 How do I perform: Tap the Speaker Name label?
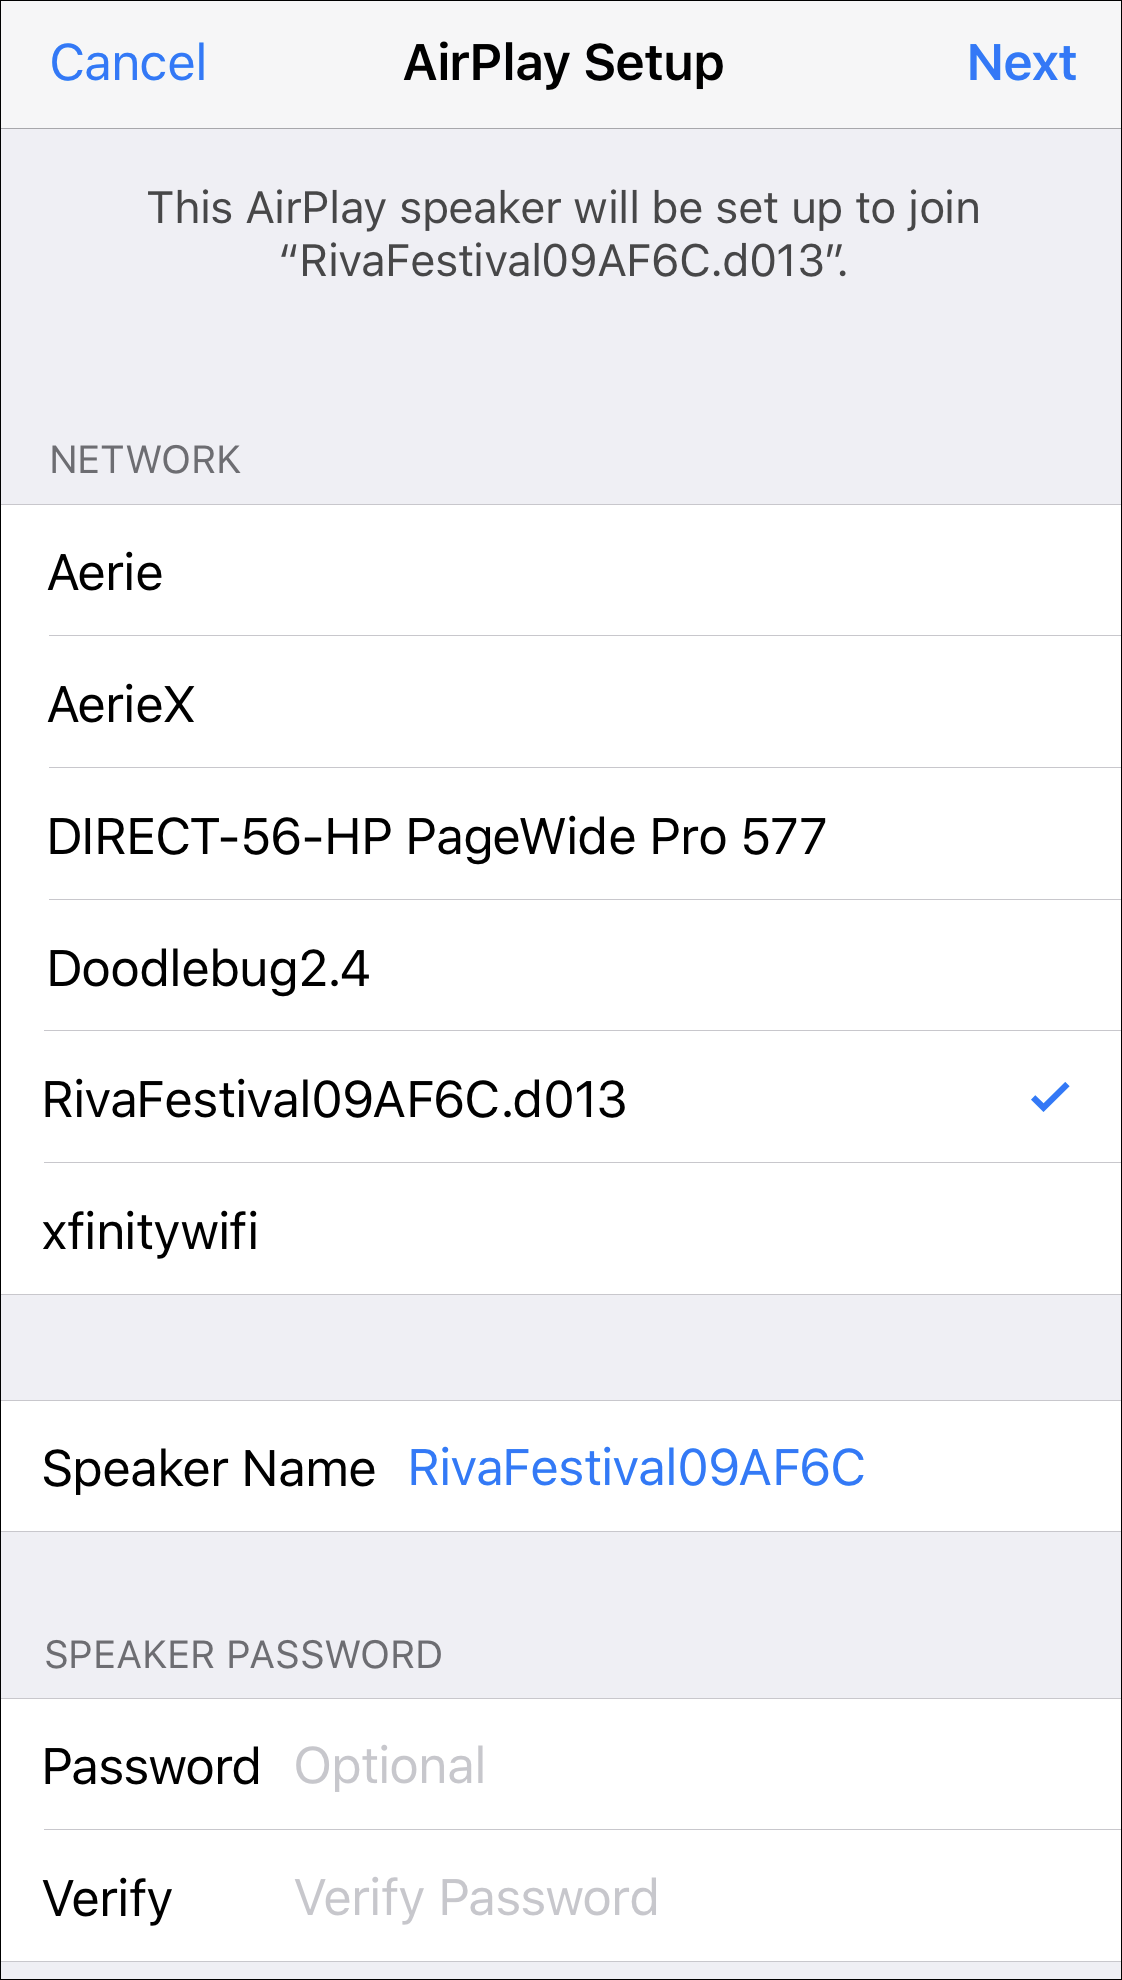pyautogui.click(x=209, y=1469)
